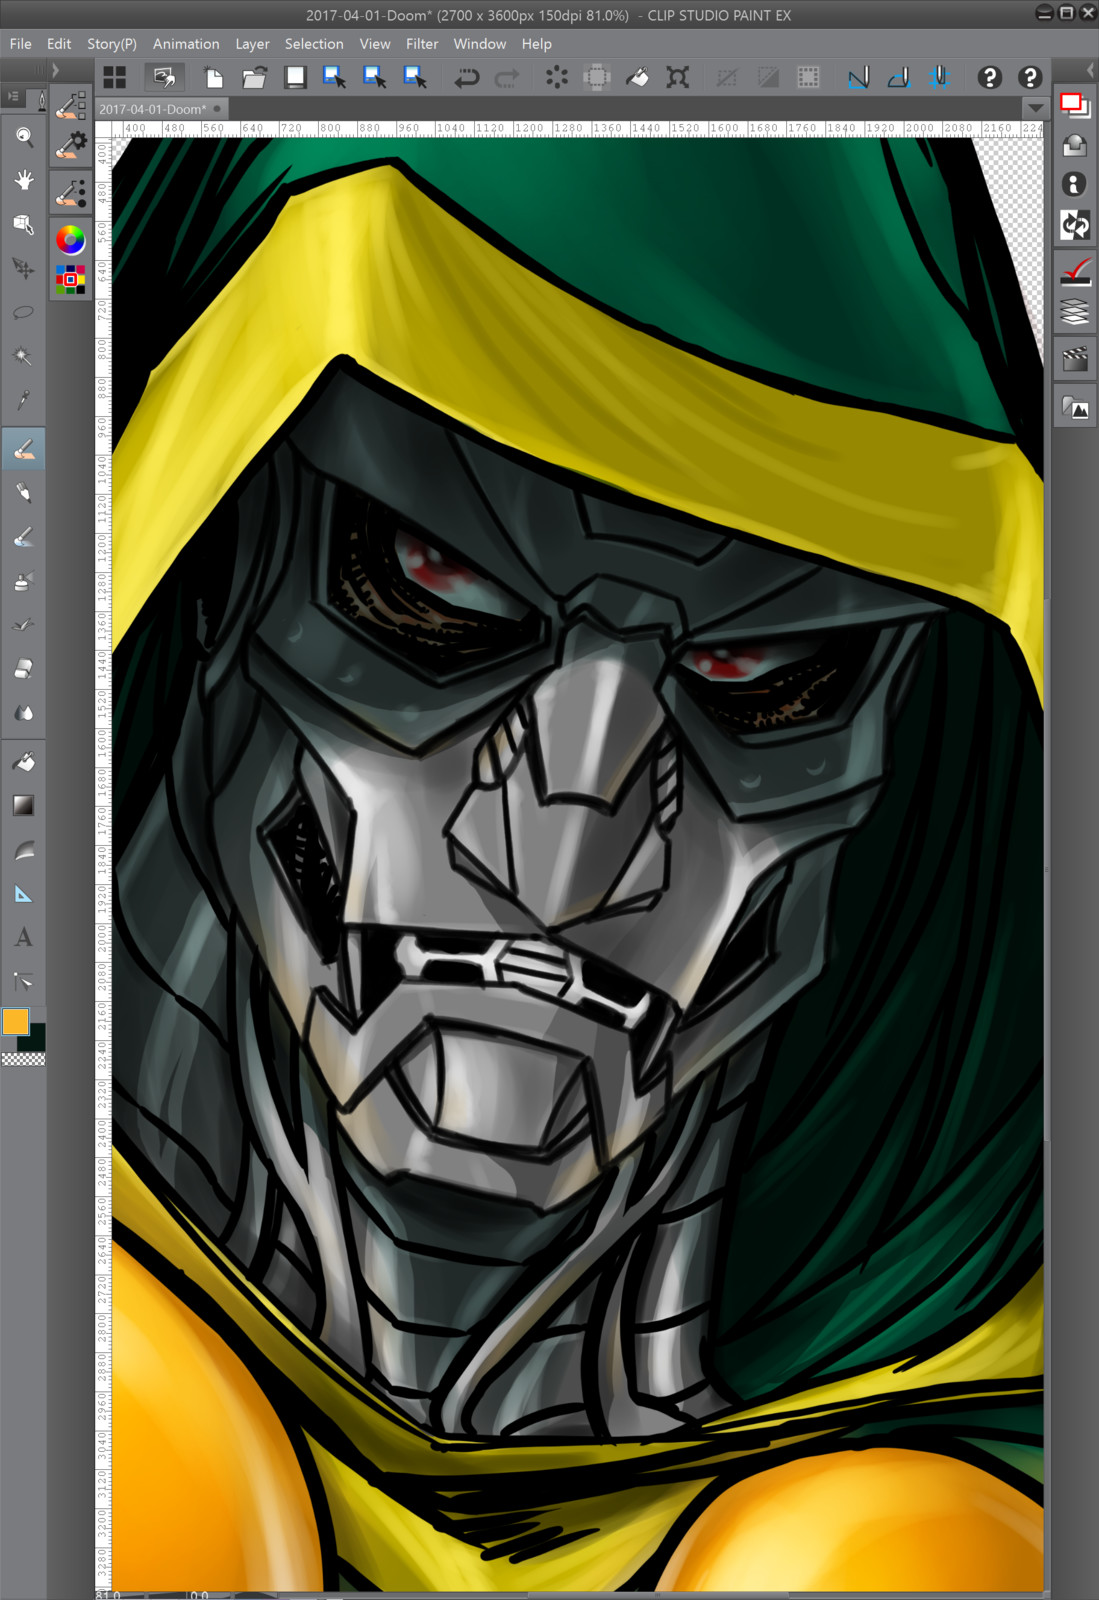Image resolution: width=1099 pixels, height=1600 pixels.
Task: Open CLIP STUDIO launcher grid icon
Action: (115, 77)
